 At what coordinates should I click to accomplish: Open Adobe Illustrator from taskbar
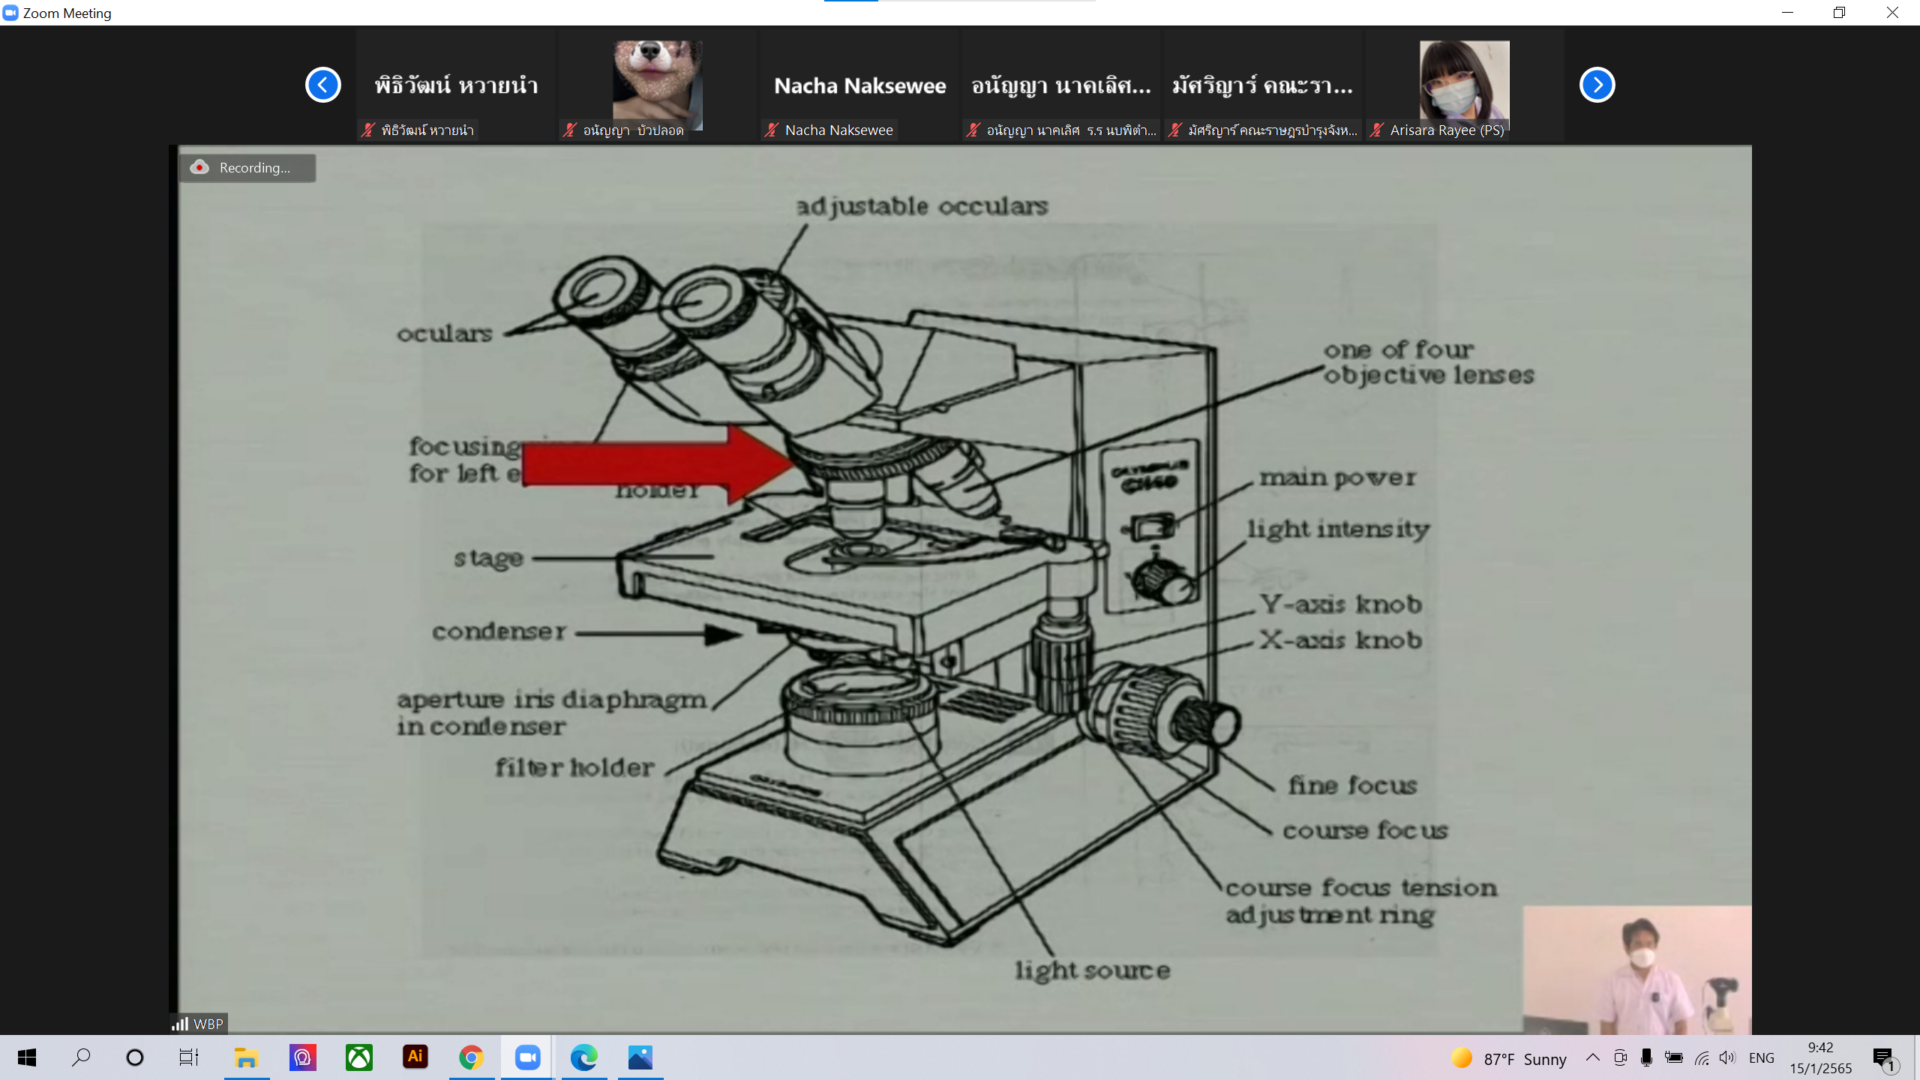(x=415, y=1057)
